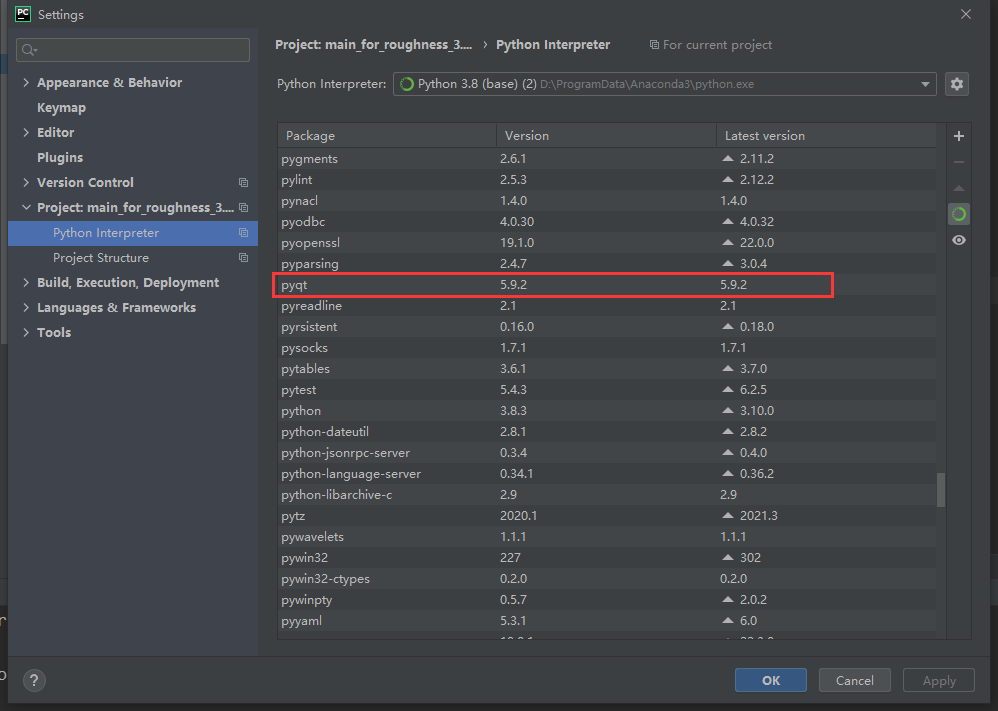The width and height of the screenshot is (998, 711).
Task: Click the OK button
Action: click(x=770, y=680)
